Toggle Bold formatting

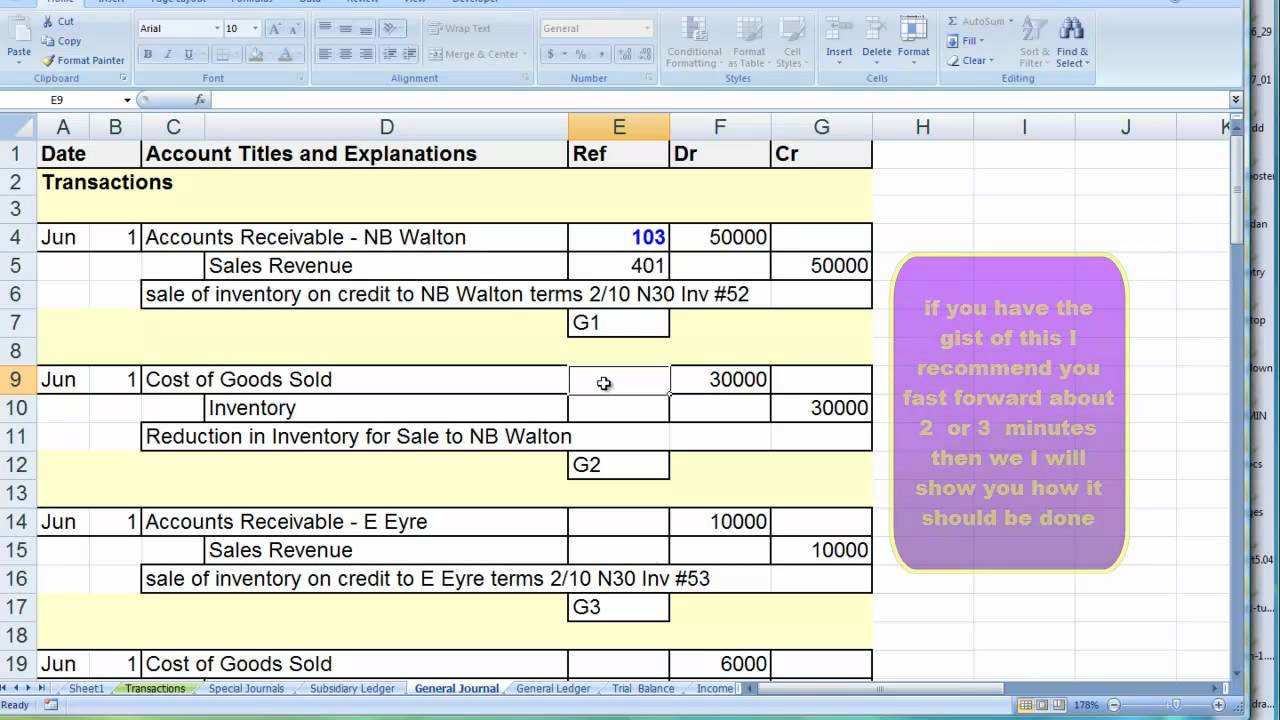[x=148, y=55]
